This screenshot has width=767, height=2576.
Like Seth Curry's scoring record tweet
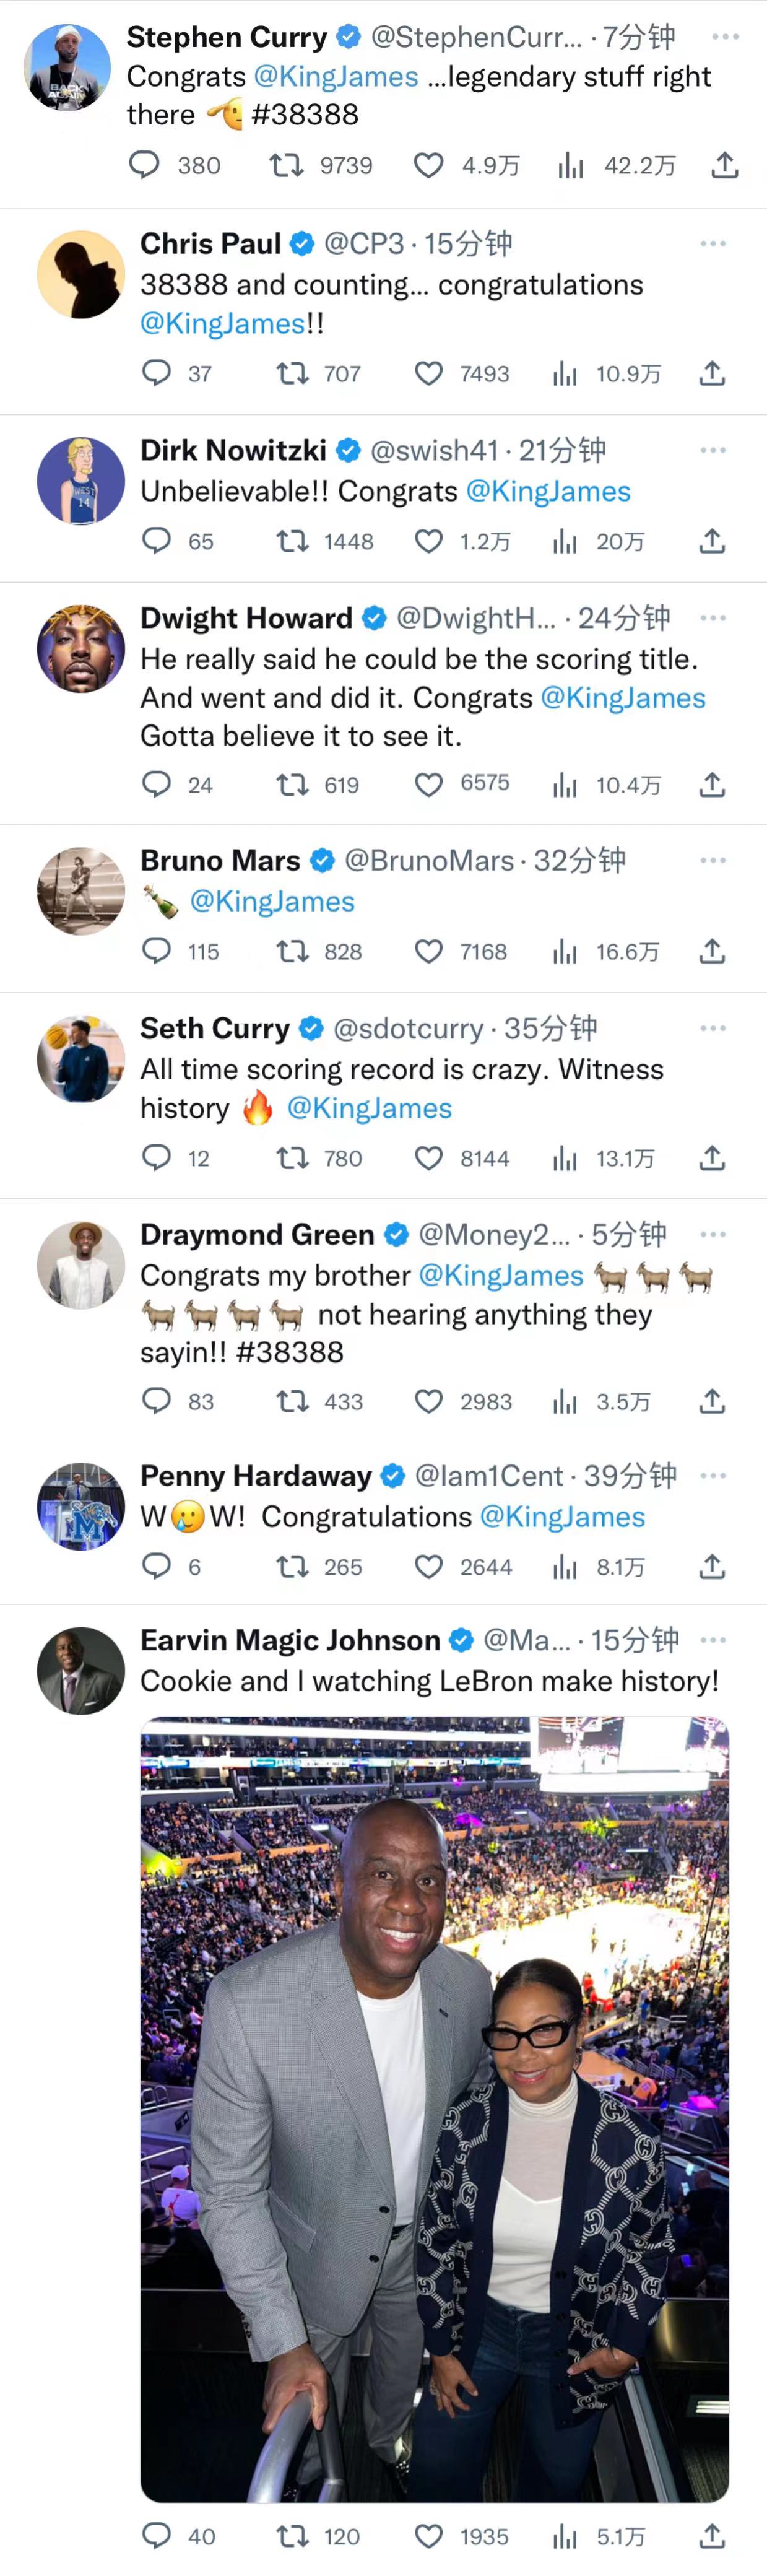tap(429, 1158)
